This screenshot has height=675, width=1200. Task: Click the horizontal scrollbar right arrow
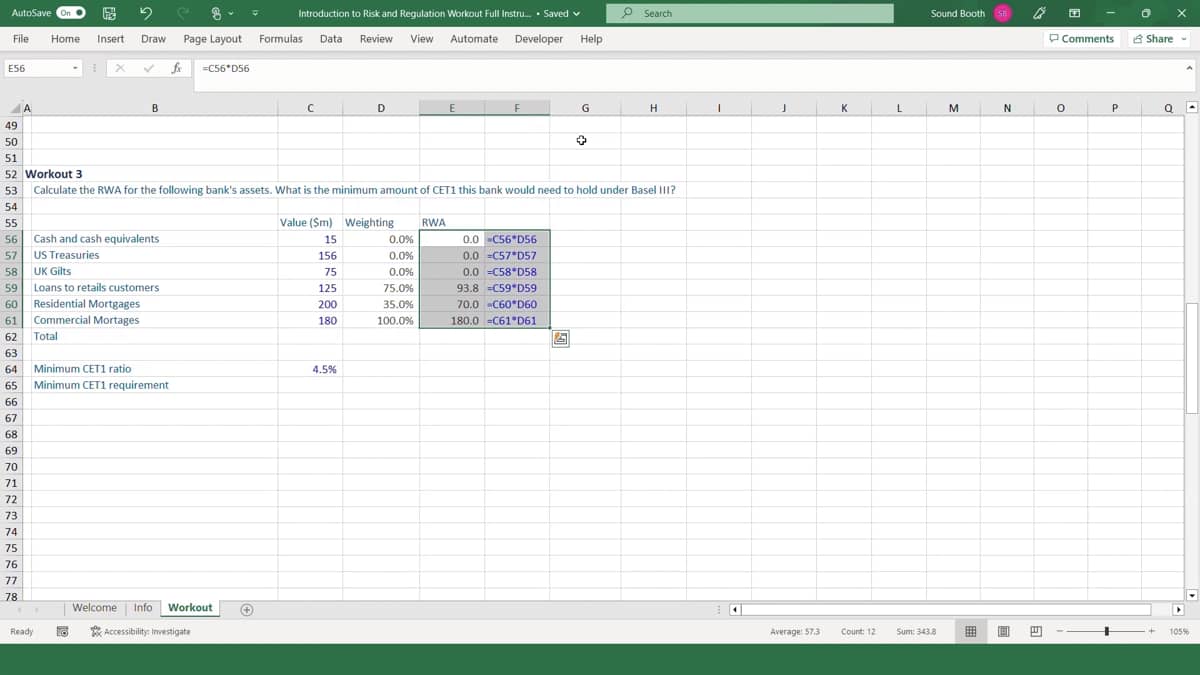click(x=1178, y=609)
